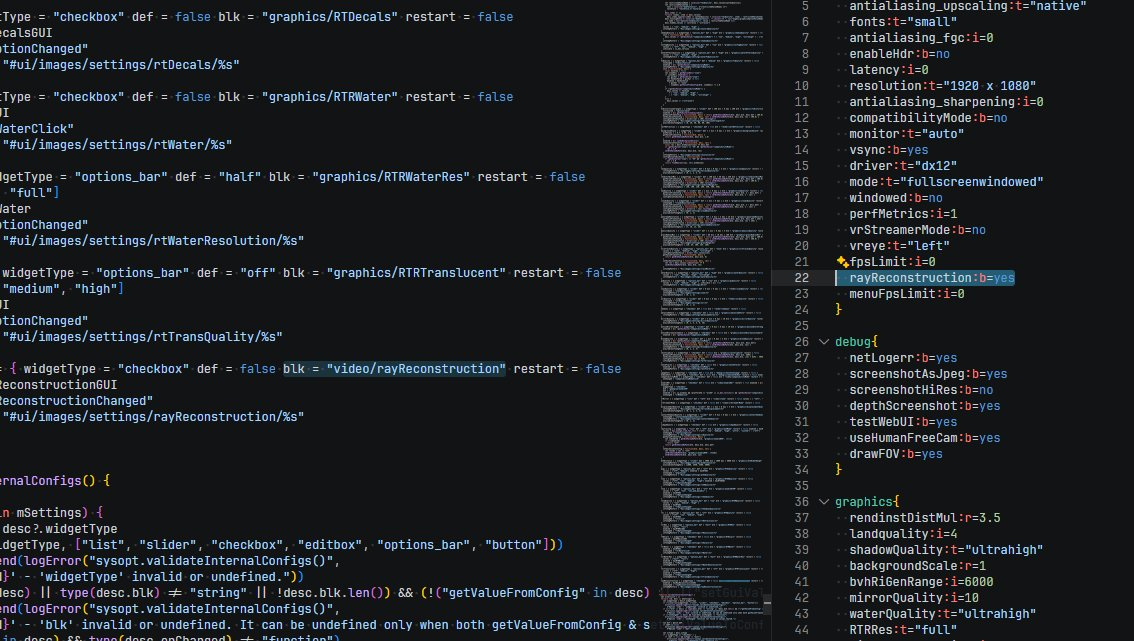Viewport: 1134px width, 641px height.
Task: Click line number 36 in gutter
Action: [x=801, y=501]
